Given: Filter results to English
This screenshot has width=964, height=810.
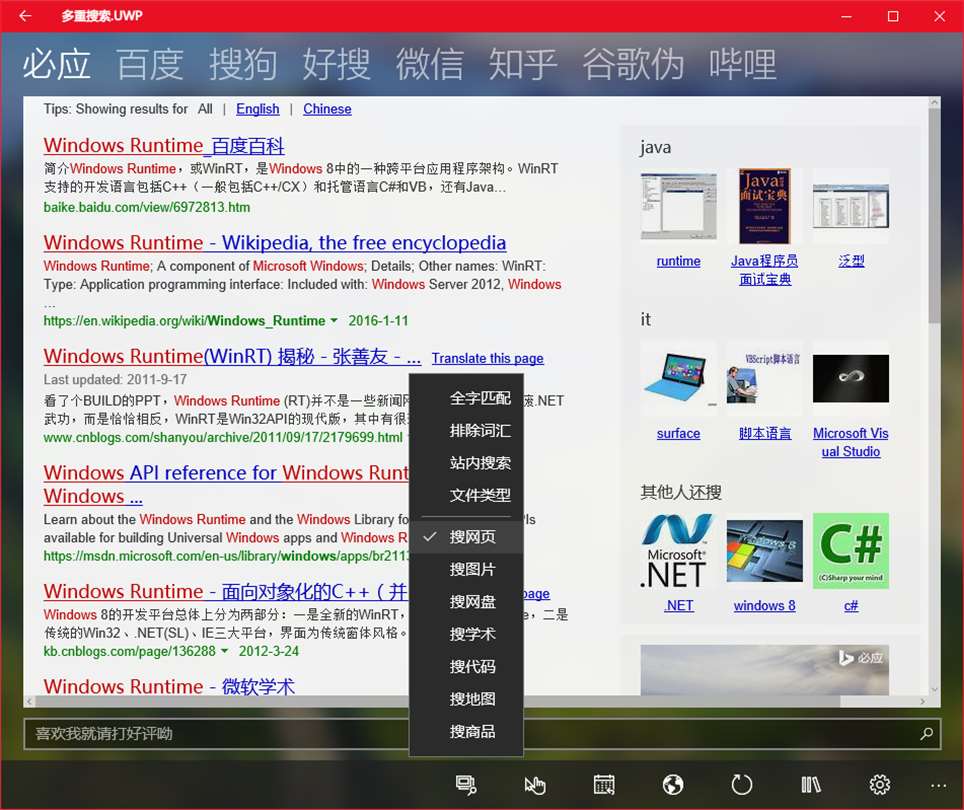Looking at the screenshot, I should click(258, 109).
